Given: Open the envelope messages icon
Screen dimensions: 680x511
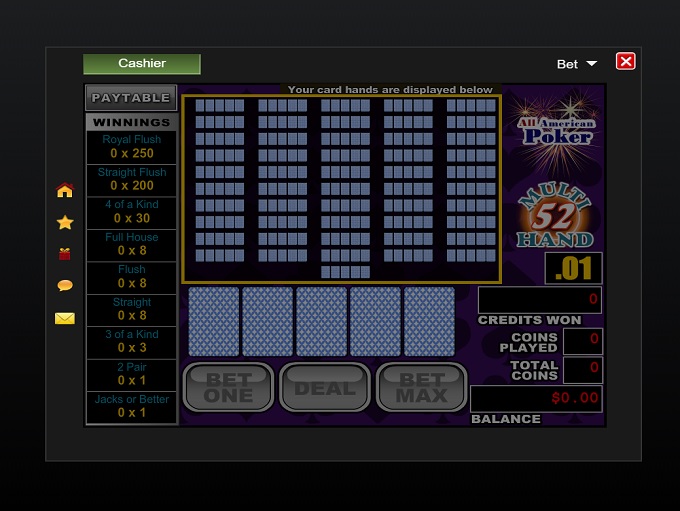Looking at the screenshot, I should pos(65,318).
